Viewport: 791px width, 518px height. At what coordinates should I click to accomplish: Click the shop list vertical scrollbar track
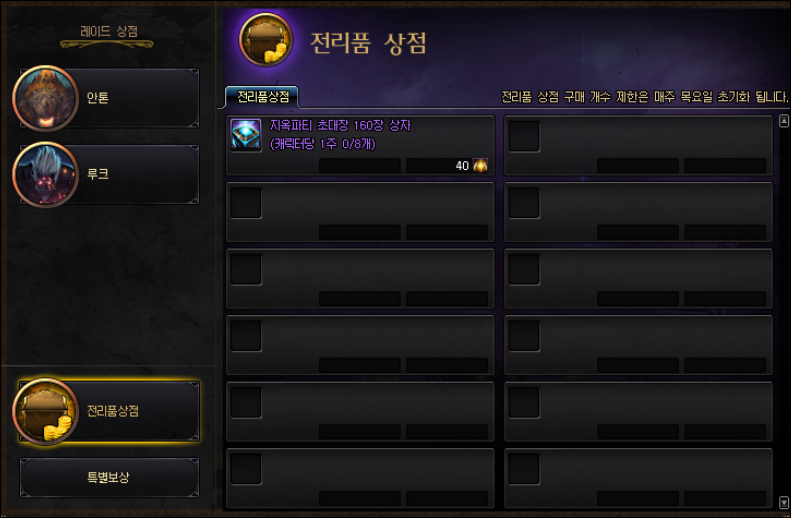click(x=783, y=311)
